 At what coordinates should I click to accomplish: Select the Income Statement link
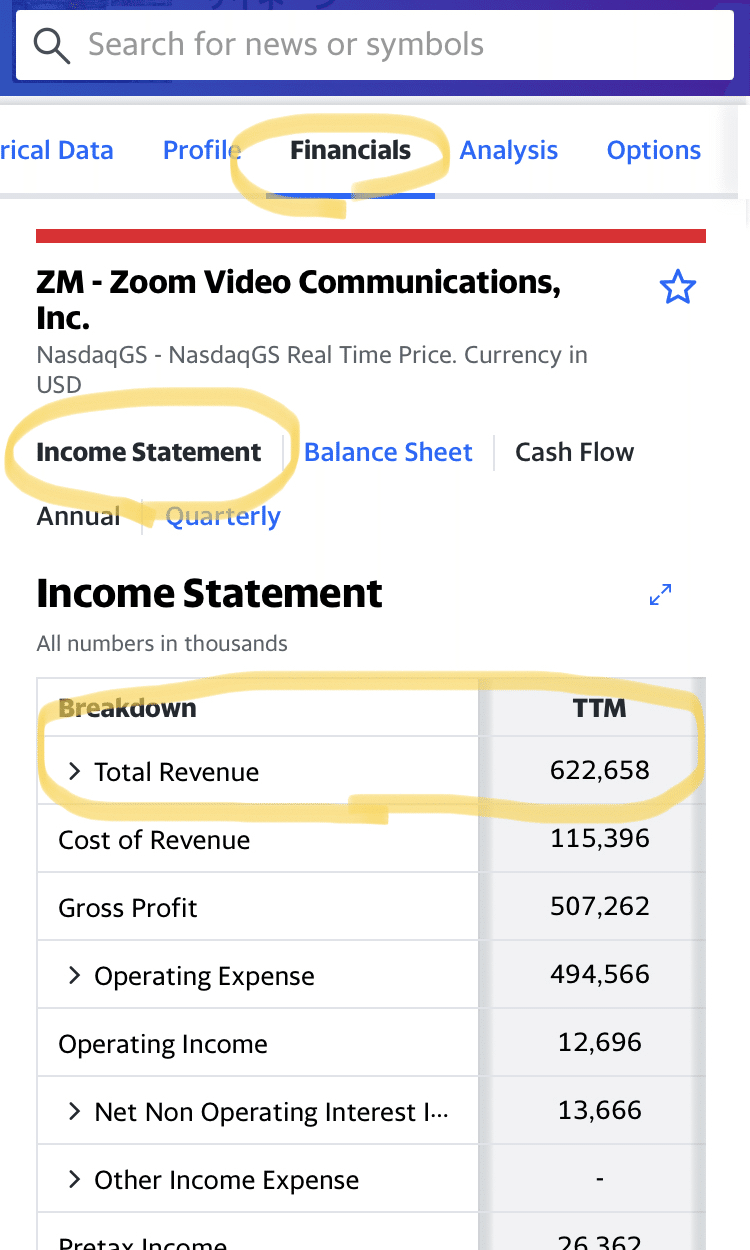coord(149,452)
